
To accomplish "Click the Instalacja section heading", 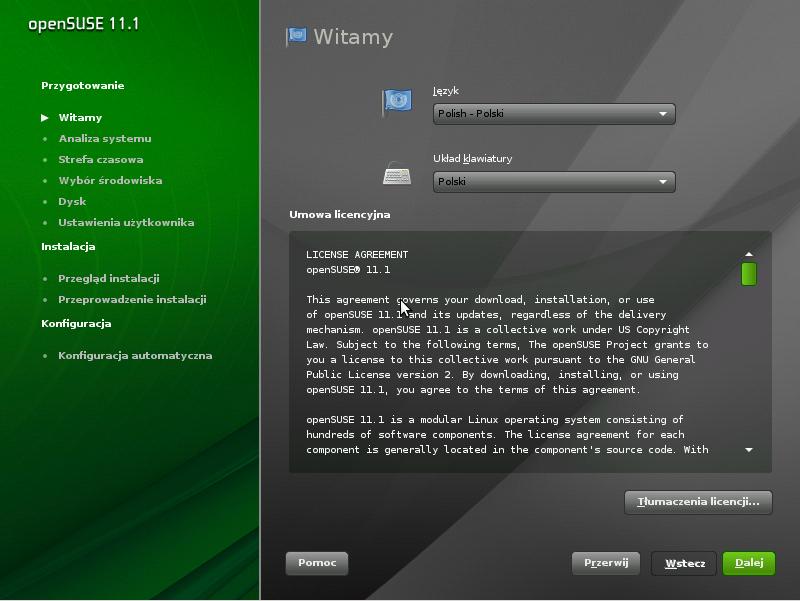I will tap(68, 246).
